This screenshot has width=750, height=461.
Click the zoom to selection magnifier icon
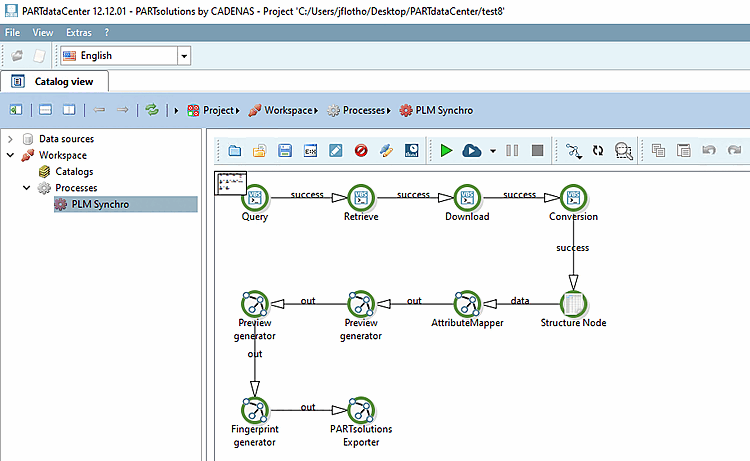pyautogui.click(x=624, y=151)
